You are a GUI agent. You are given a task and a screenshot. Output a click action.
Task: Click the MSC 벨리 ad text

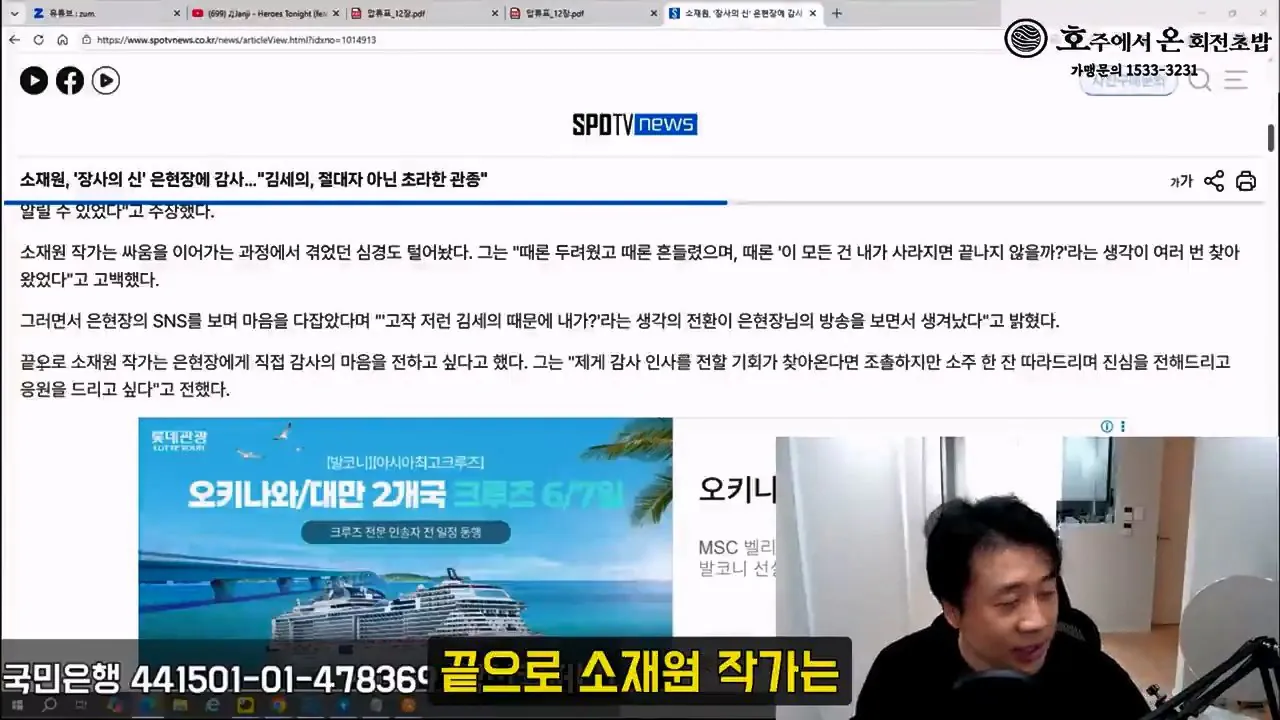[737, 548]
